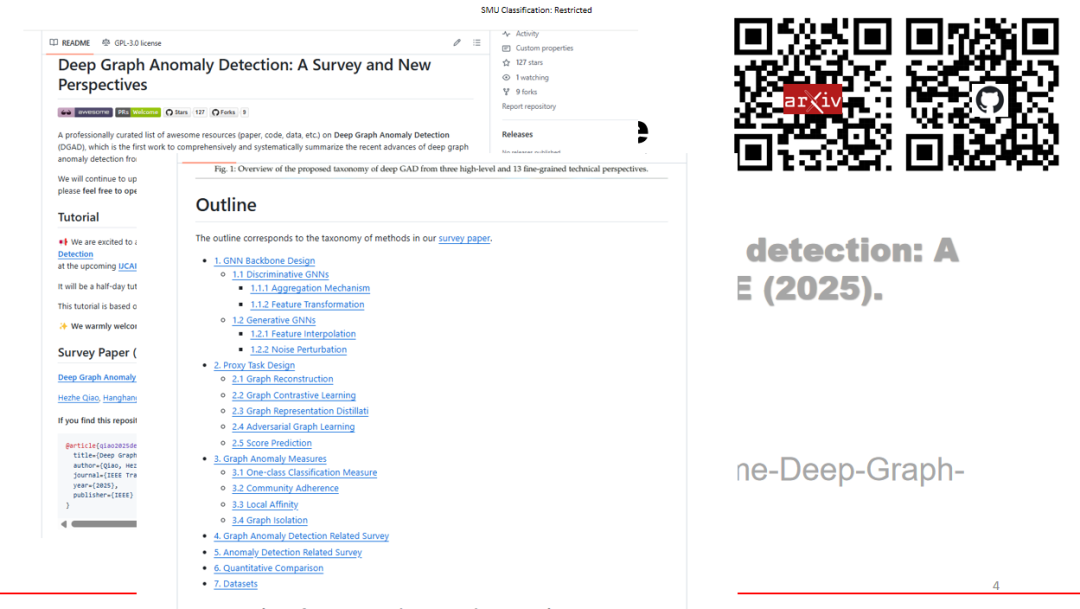Open the README outline list icon
Image resolution: width=1080 pixels, height=609 pixels.
(477, 43)
